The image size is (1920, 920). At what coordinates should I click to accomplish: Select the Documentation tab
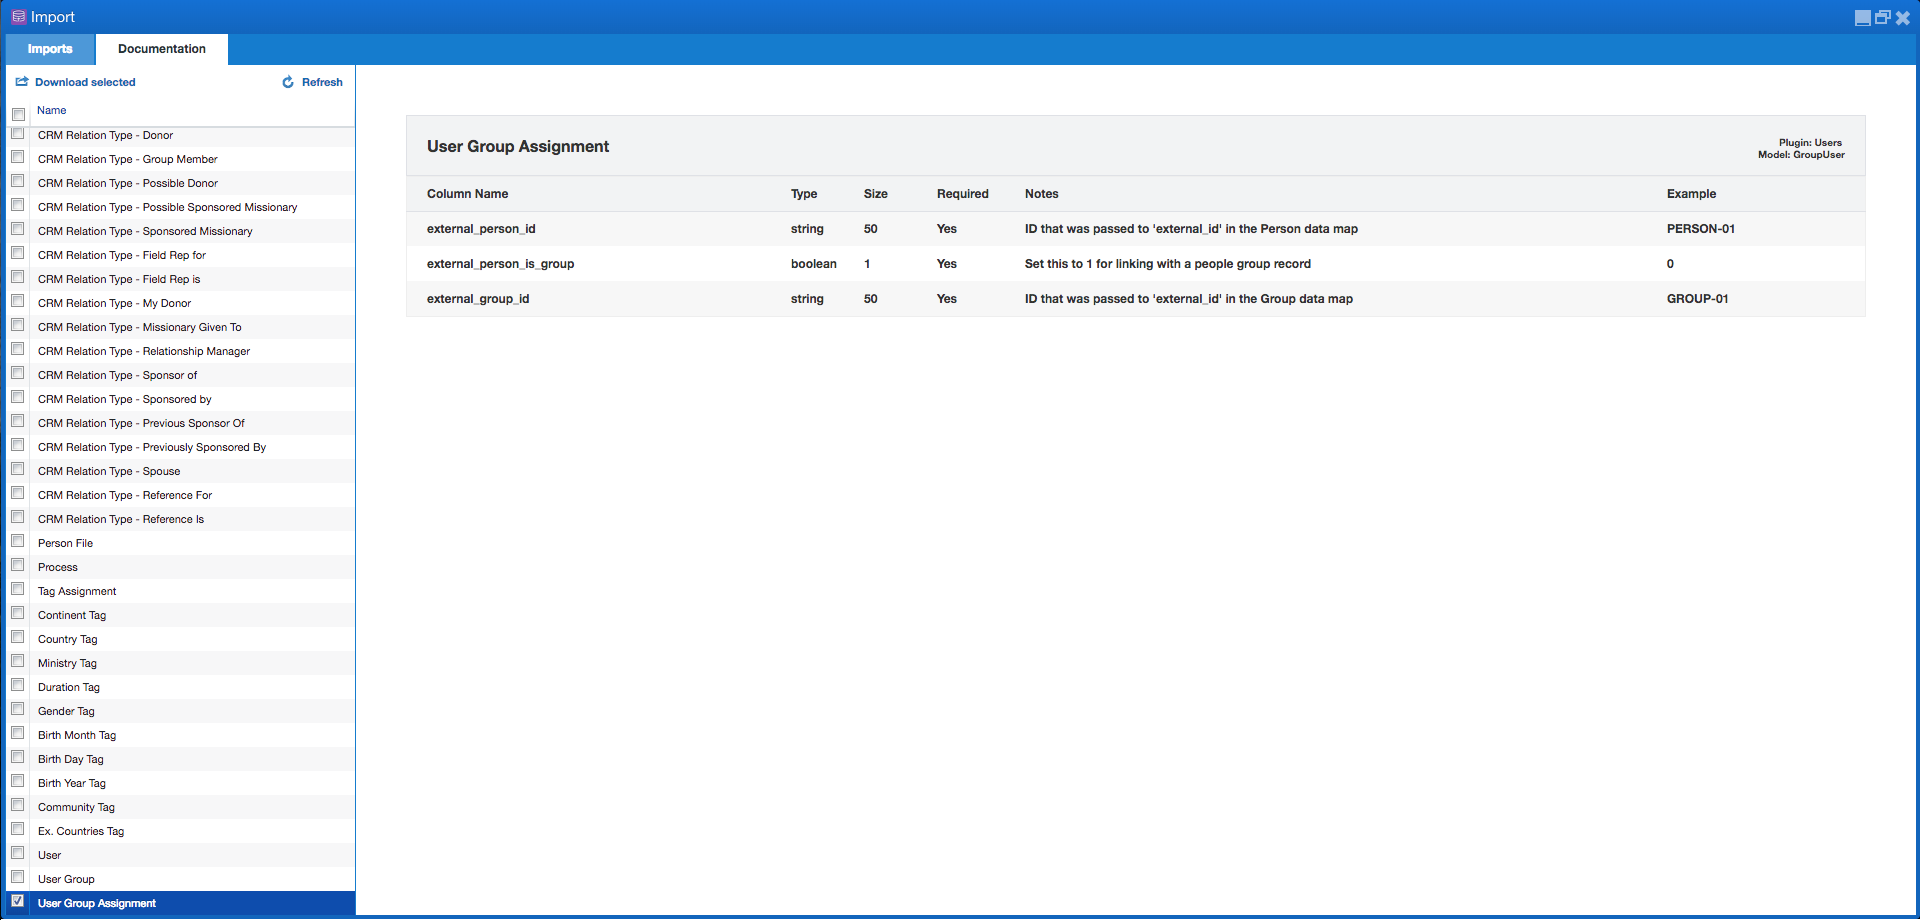[x=162, y=49]
